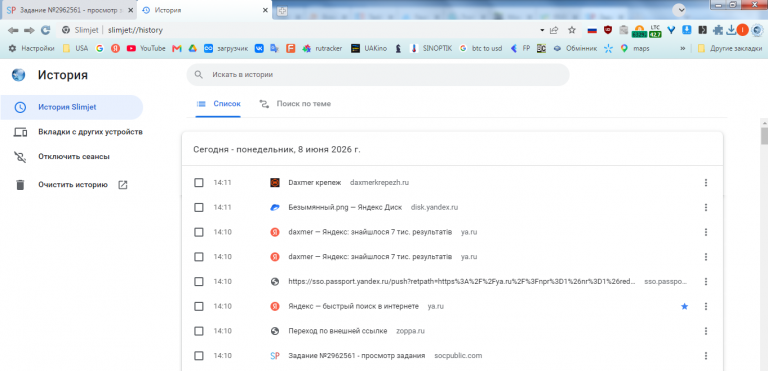This screenshot has width=768, height=371.
Task: Open the blue download arrow extension
Action: [x=687, y=30]
